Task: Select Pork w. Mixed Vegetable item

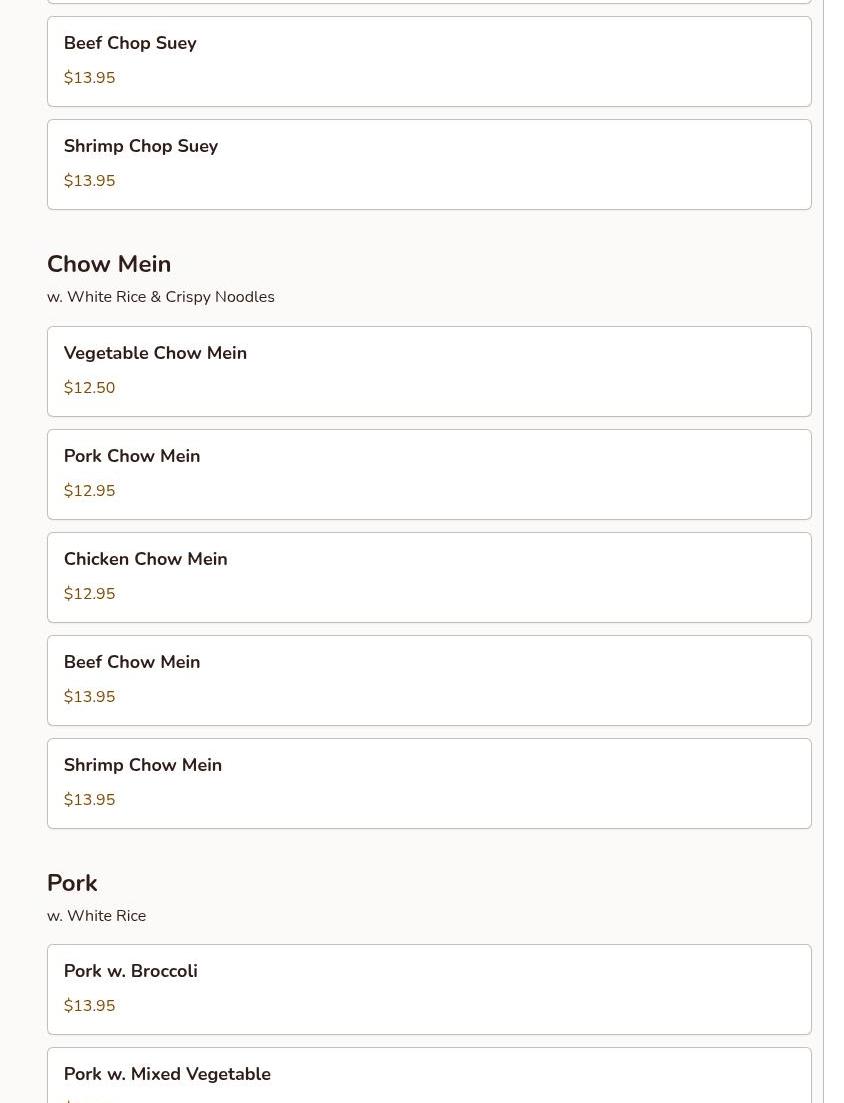Action: click(x=429, y=1078)
